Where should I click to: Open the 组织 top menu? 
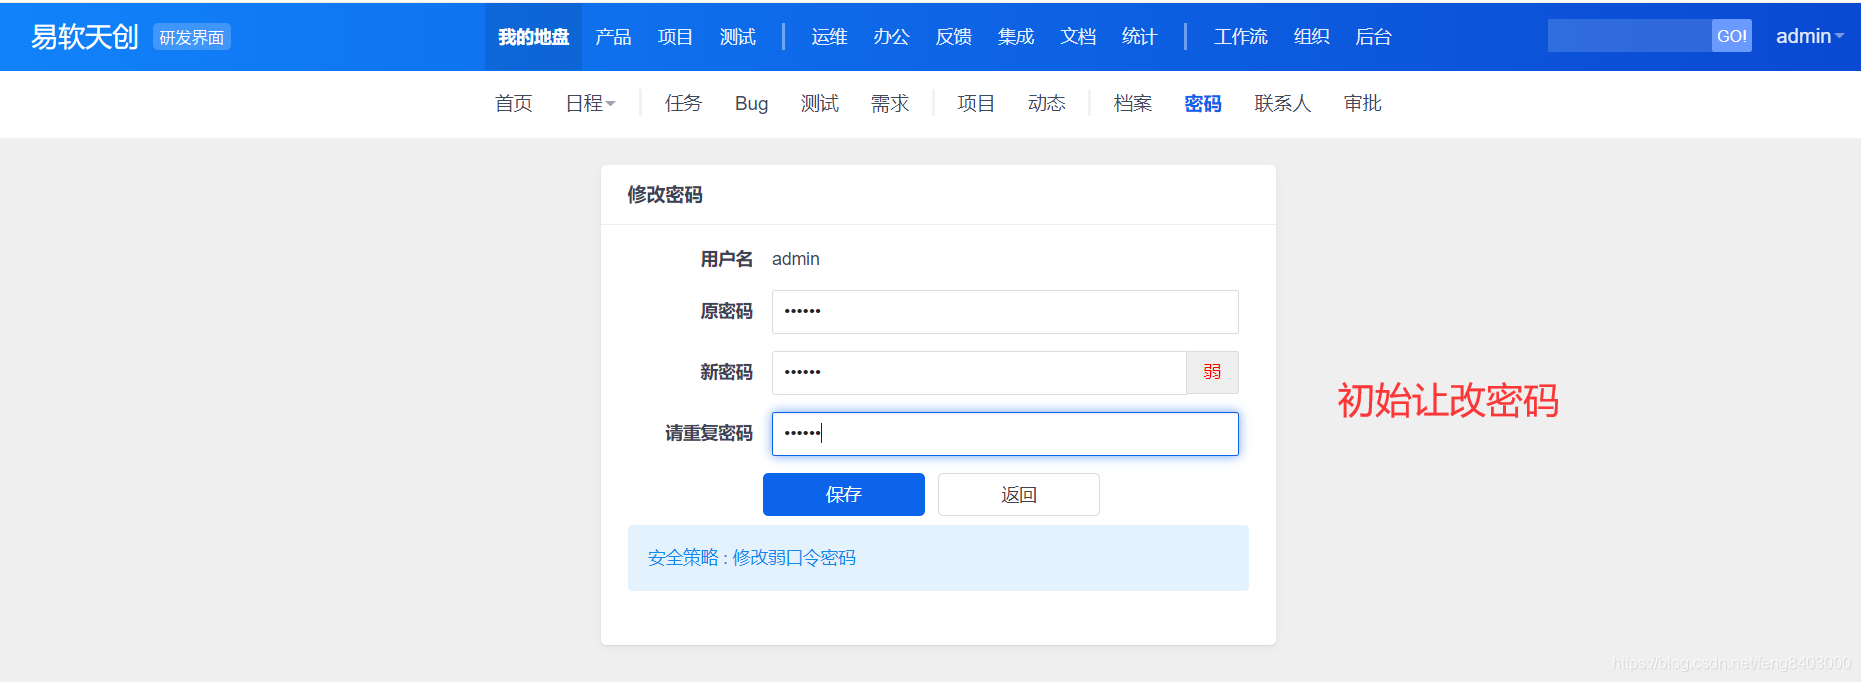point(1312,37)
